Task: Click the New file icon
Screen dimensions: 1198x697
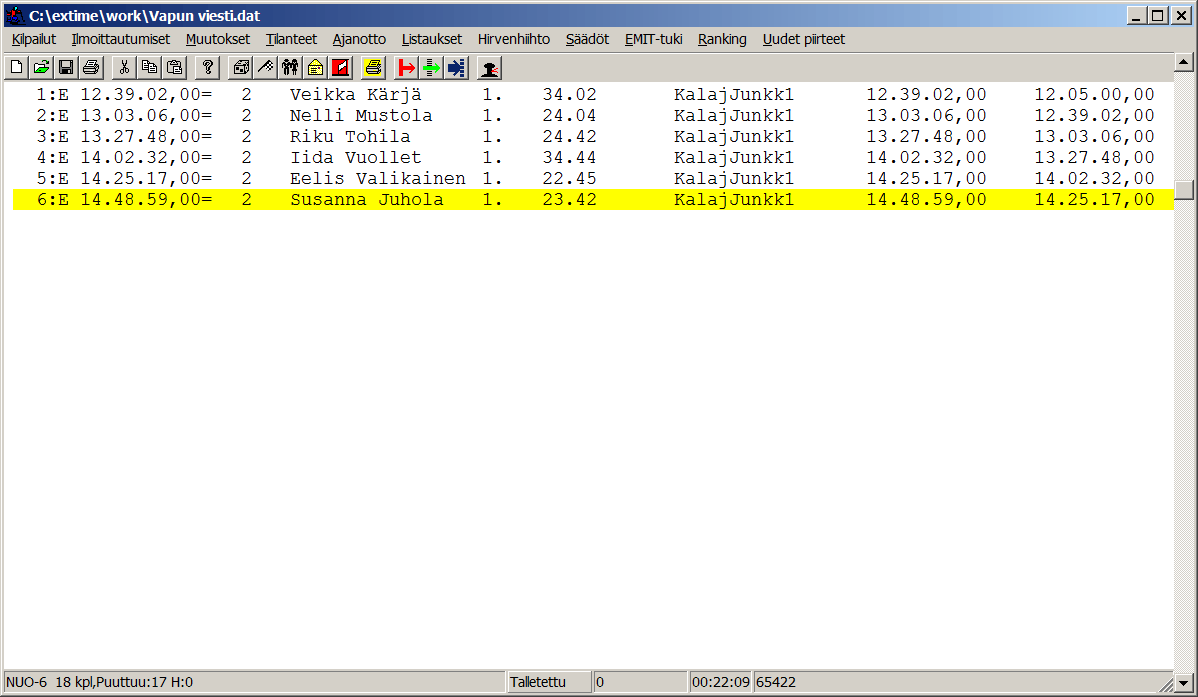Action: (17, 68)
